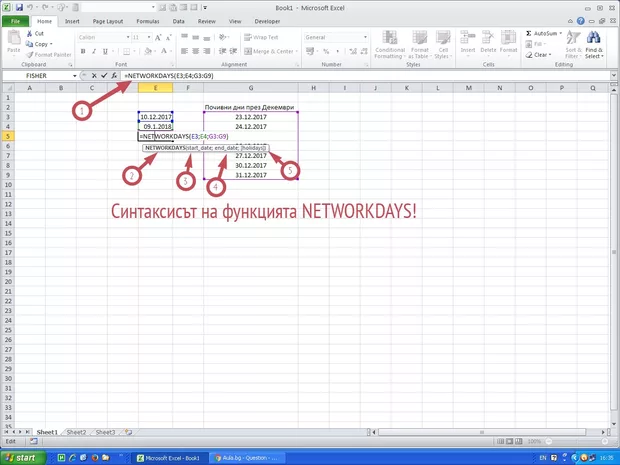
Task: Center text horizontally in Alignment group
Action: (x=195, y=51)
